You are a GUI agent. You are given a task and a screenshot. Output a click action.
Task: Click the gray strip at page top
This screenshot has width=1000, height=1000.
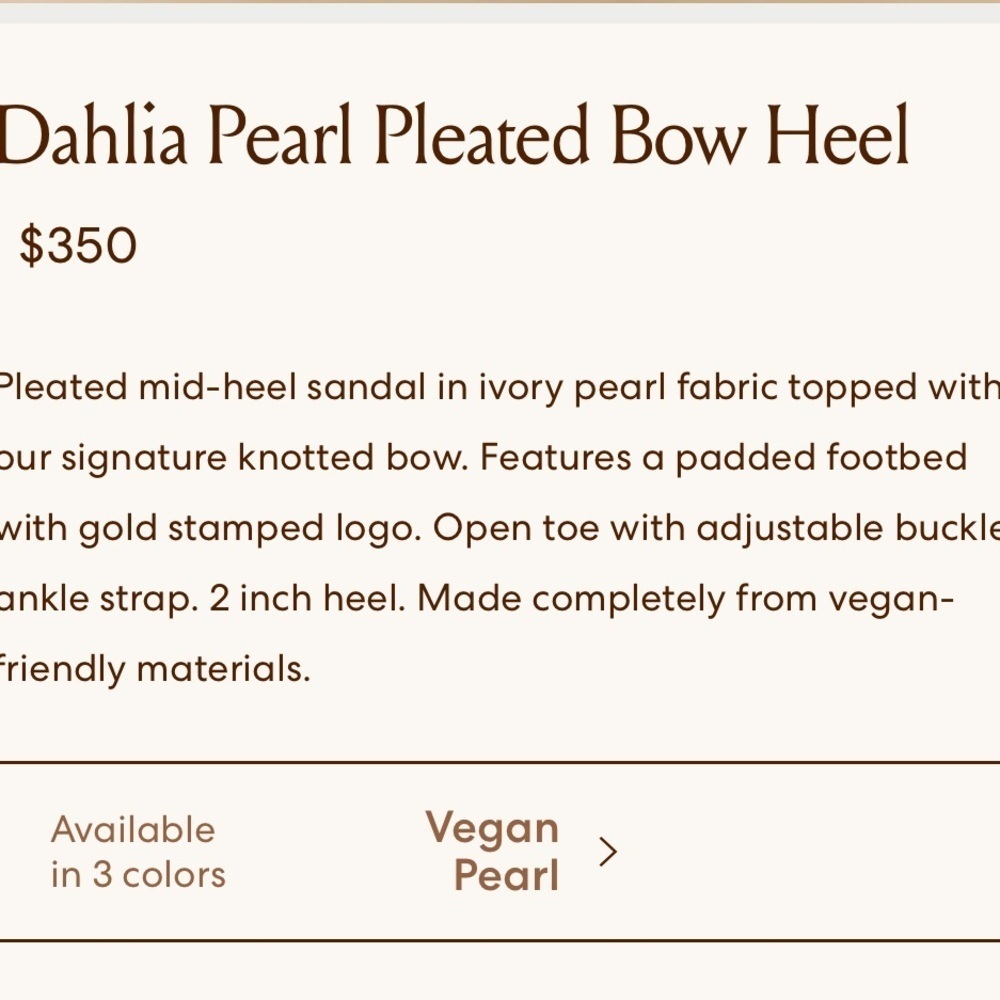500,13
